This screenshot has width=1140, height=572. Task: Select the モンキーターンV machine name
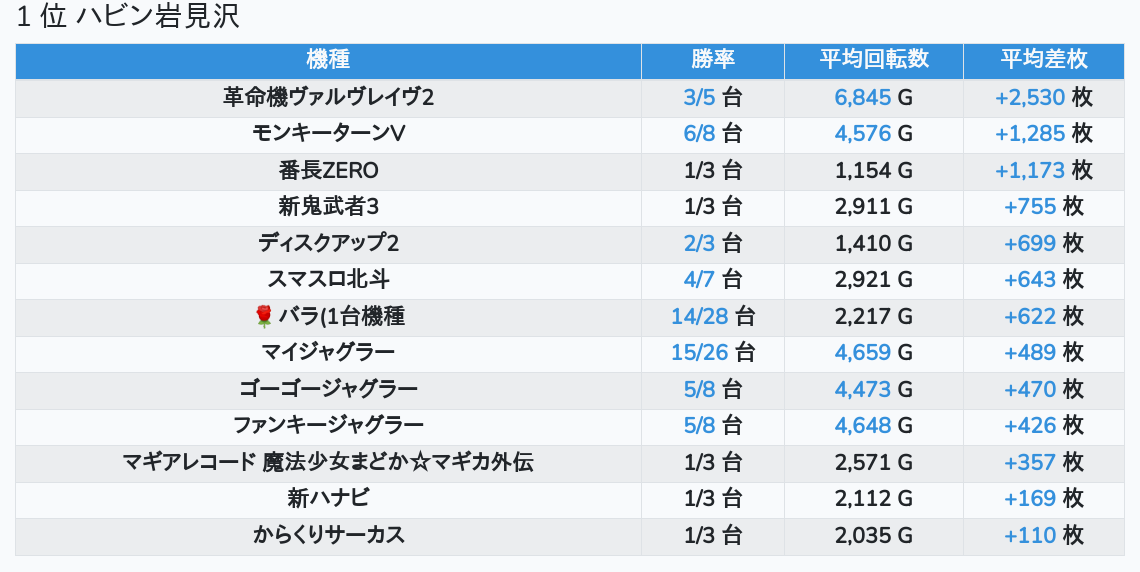coord(328,134)
